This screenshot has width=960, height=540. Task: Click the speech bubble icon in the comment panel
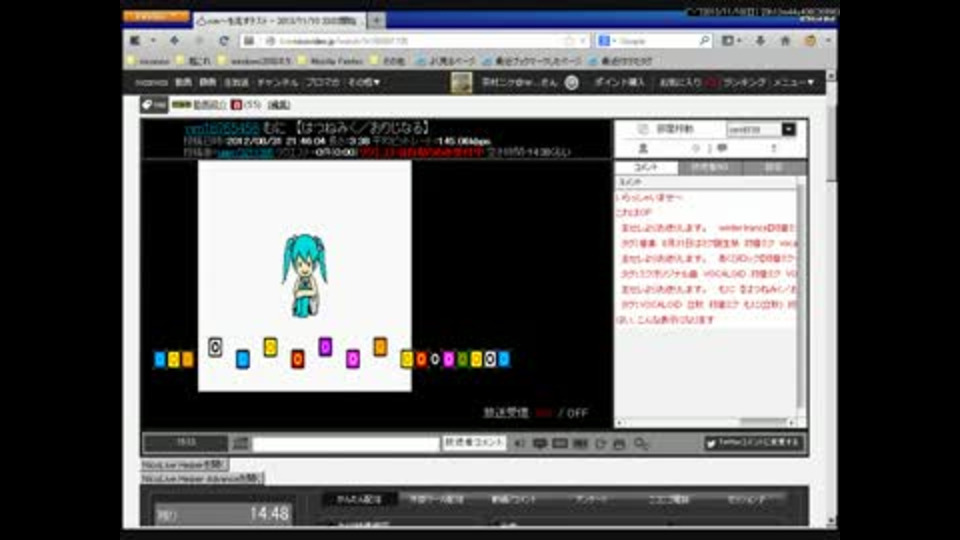[x=722, y=148]
